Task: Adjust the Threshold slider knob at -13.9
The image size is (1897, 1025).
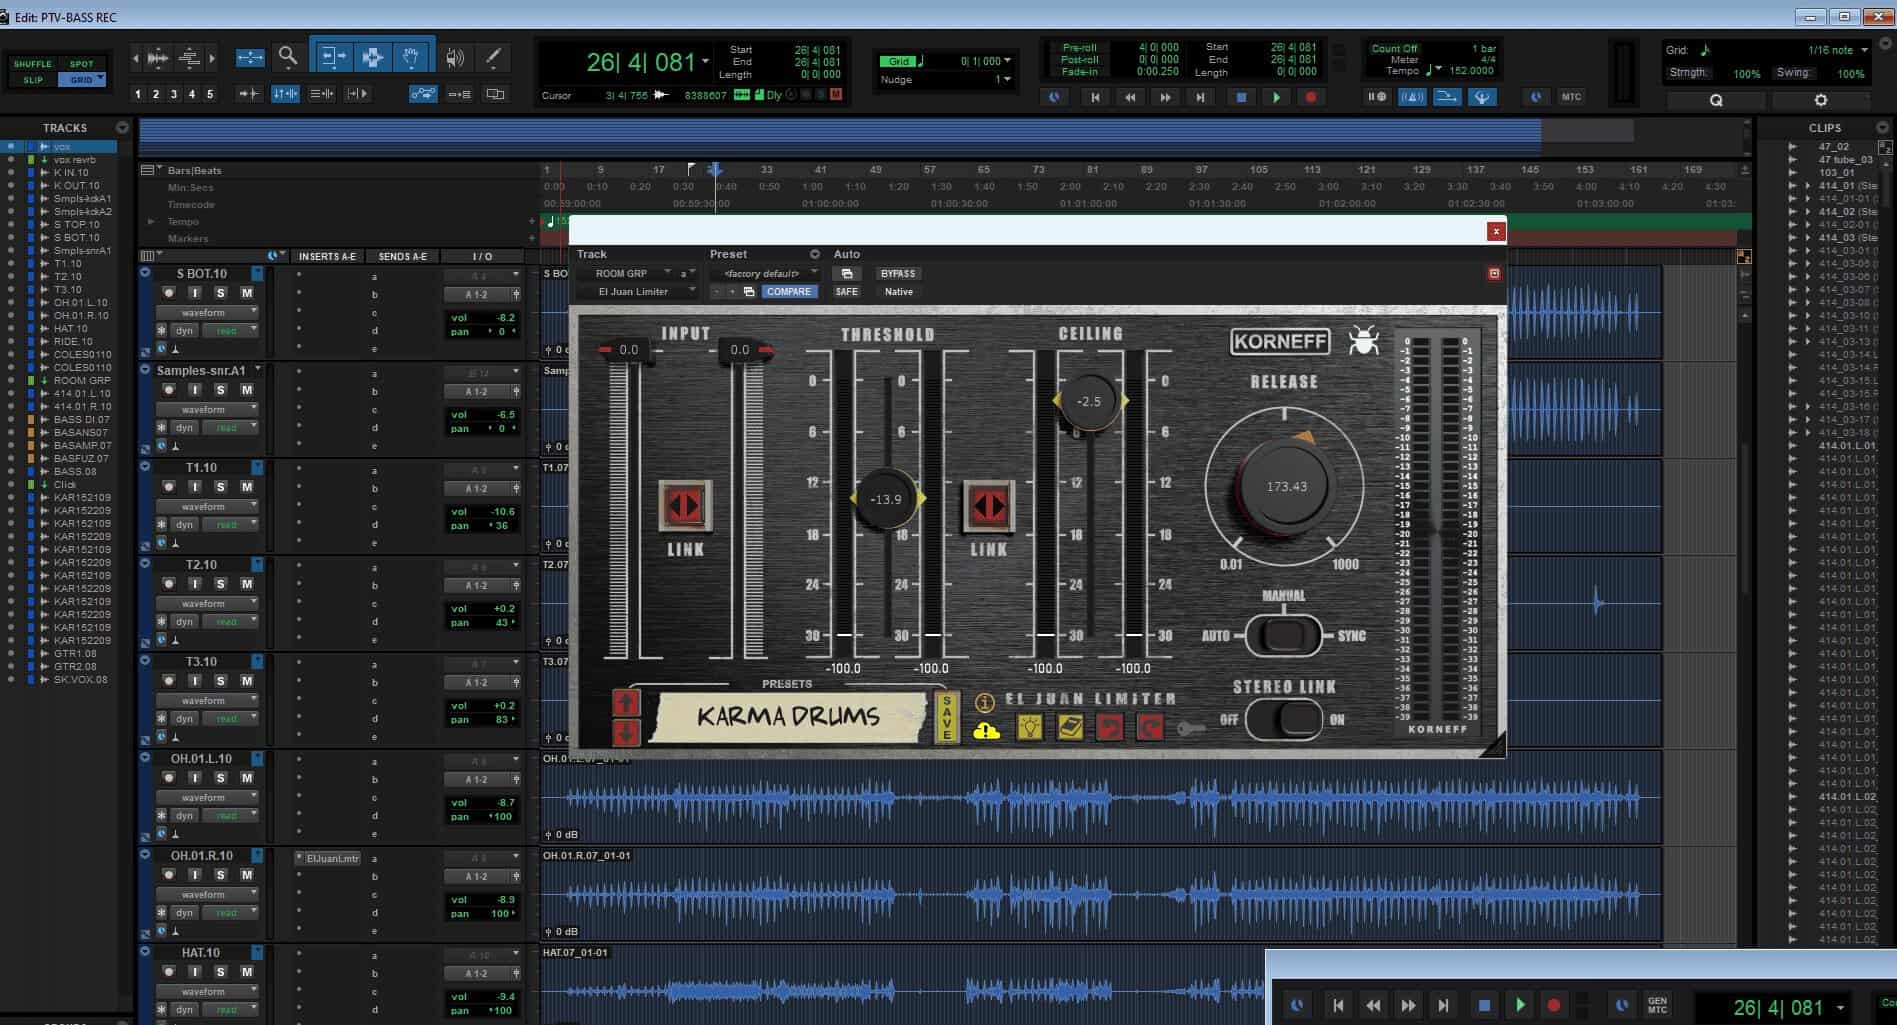Action: pos(886,499)
